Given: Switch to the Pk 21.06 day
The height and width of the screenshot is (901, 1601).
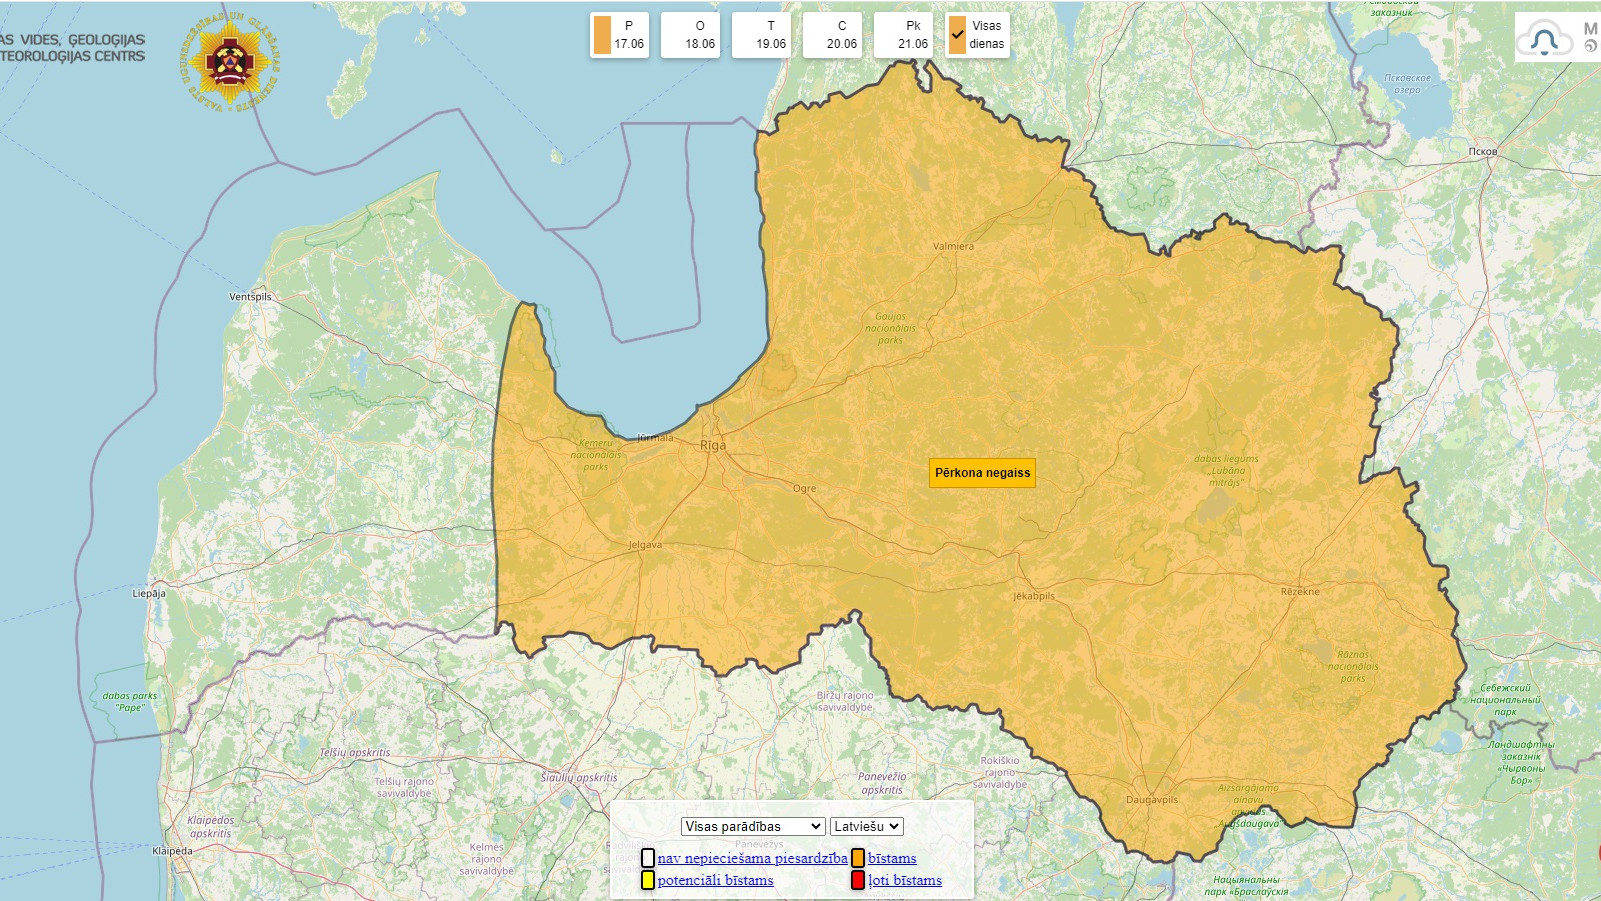Looking at the screenshot, I should [x=904, y=35].
